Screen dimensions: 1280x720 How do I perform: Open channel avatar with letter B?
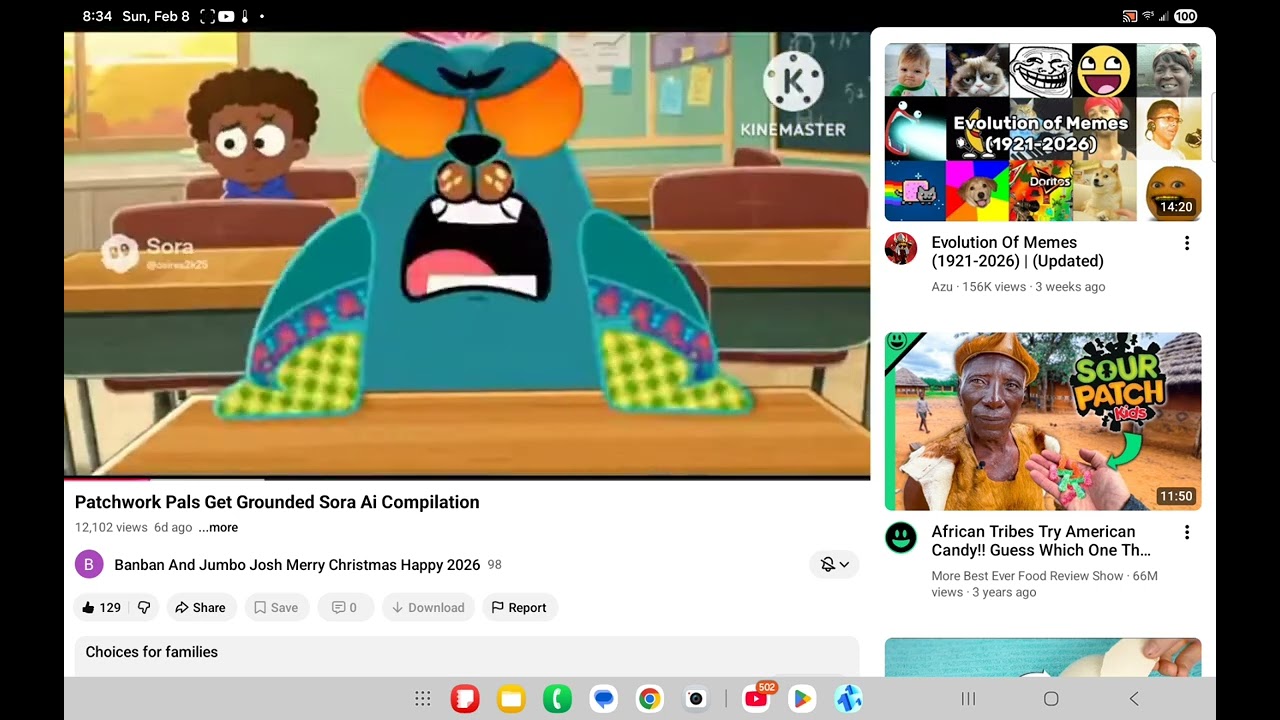[89, 564]
